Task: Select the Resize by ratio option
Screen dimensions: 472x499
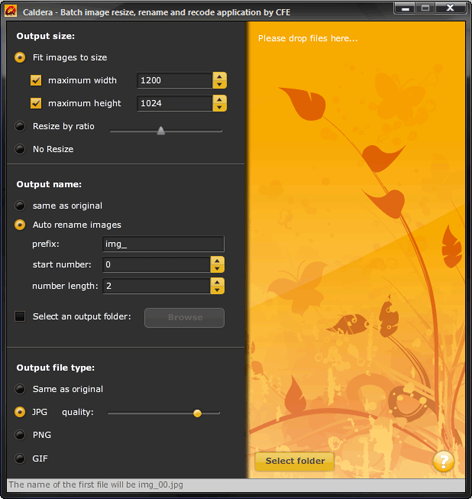Action: coord(20,126)
